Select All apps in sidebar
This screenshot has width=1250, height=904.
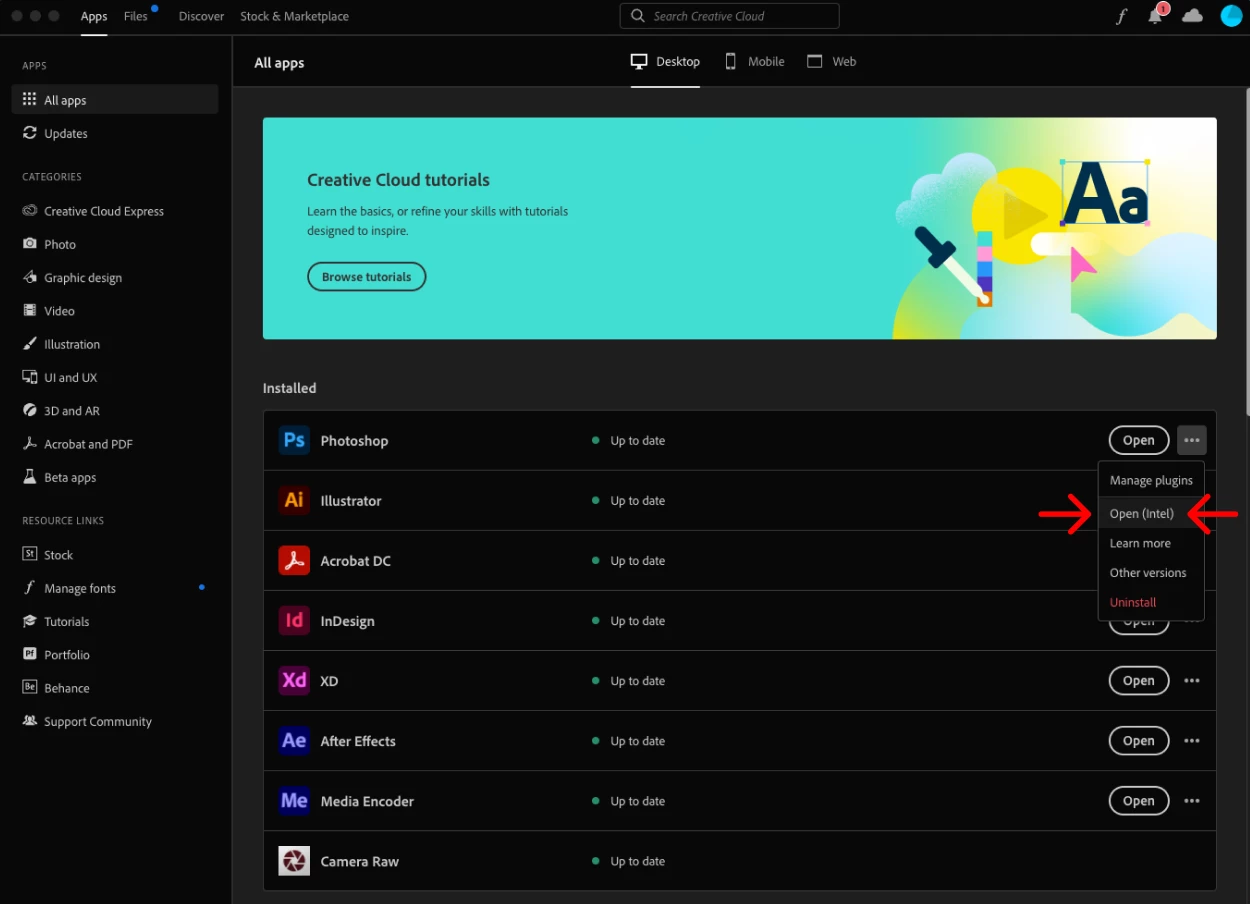115,99
